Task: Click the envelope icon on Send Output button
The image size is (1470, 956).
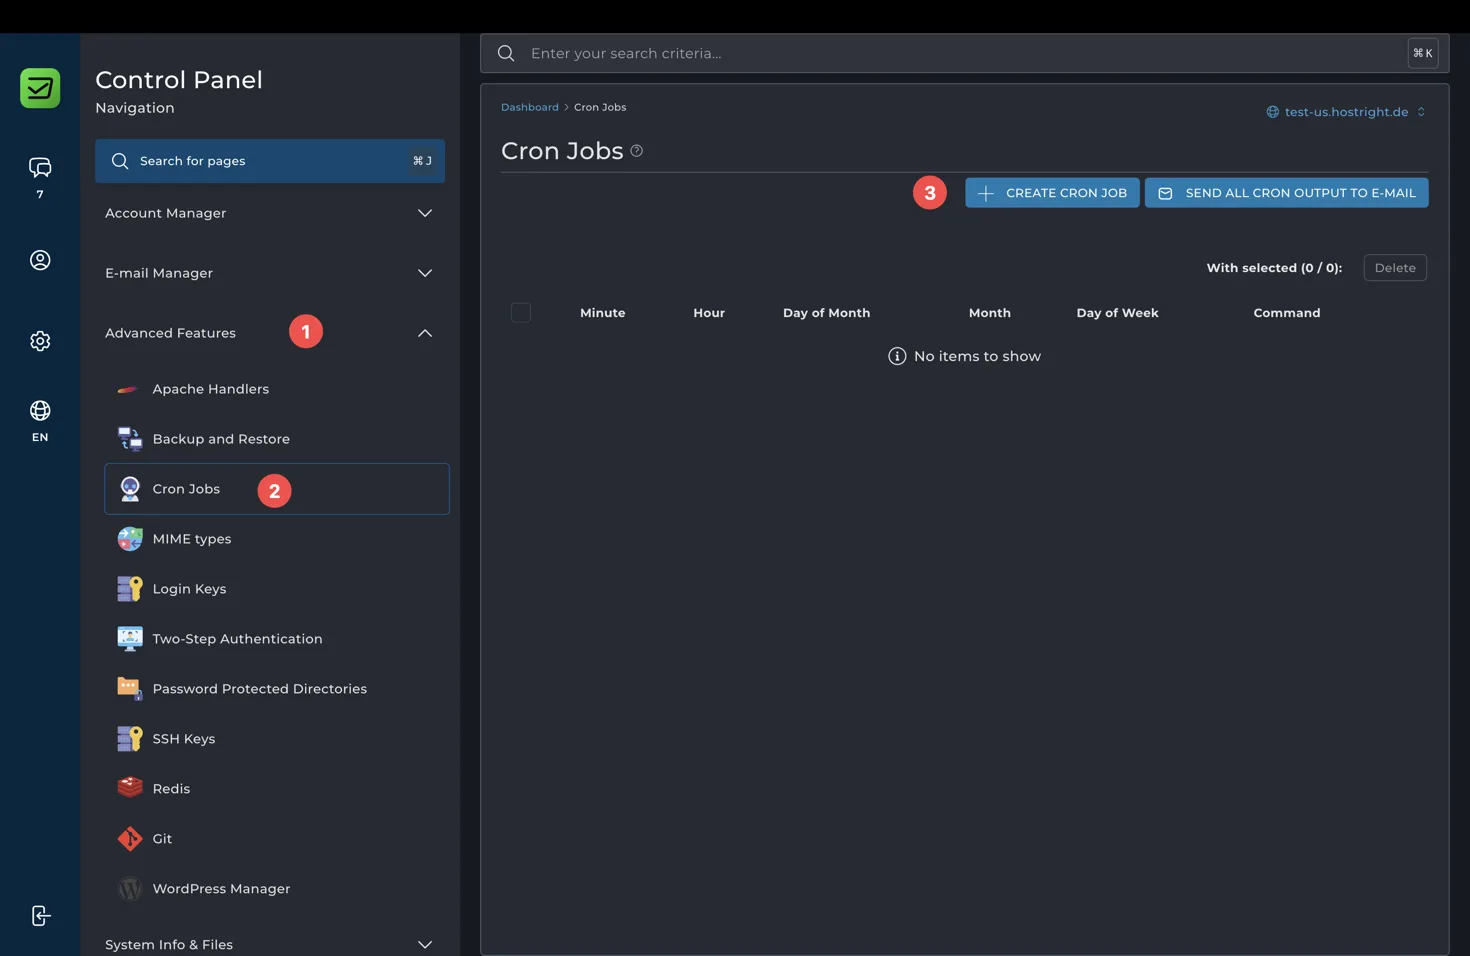Action: 1165,193
